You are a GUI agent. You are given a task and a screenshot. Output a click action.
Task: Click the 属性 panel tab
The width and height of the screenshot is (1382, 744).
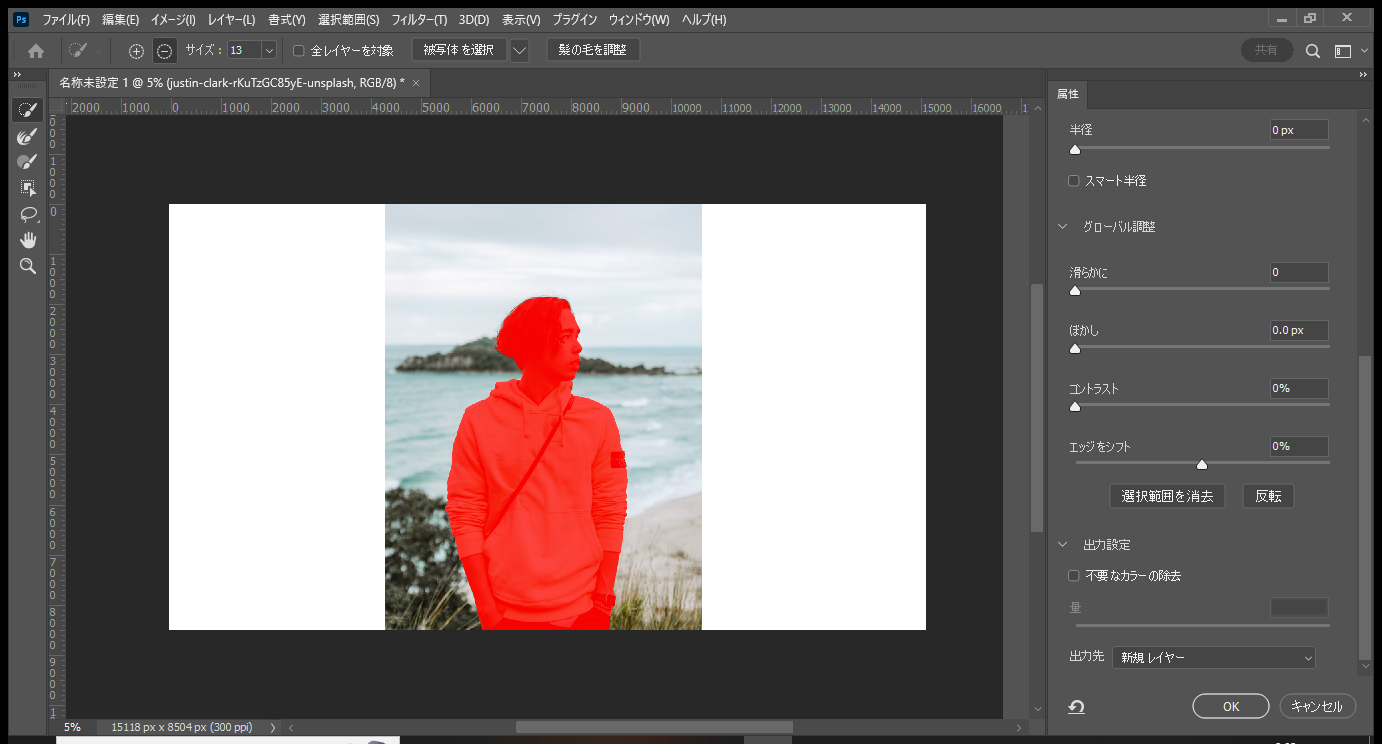[1066, 93]
